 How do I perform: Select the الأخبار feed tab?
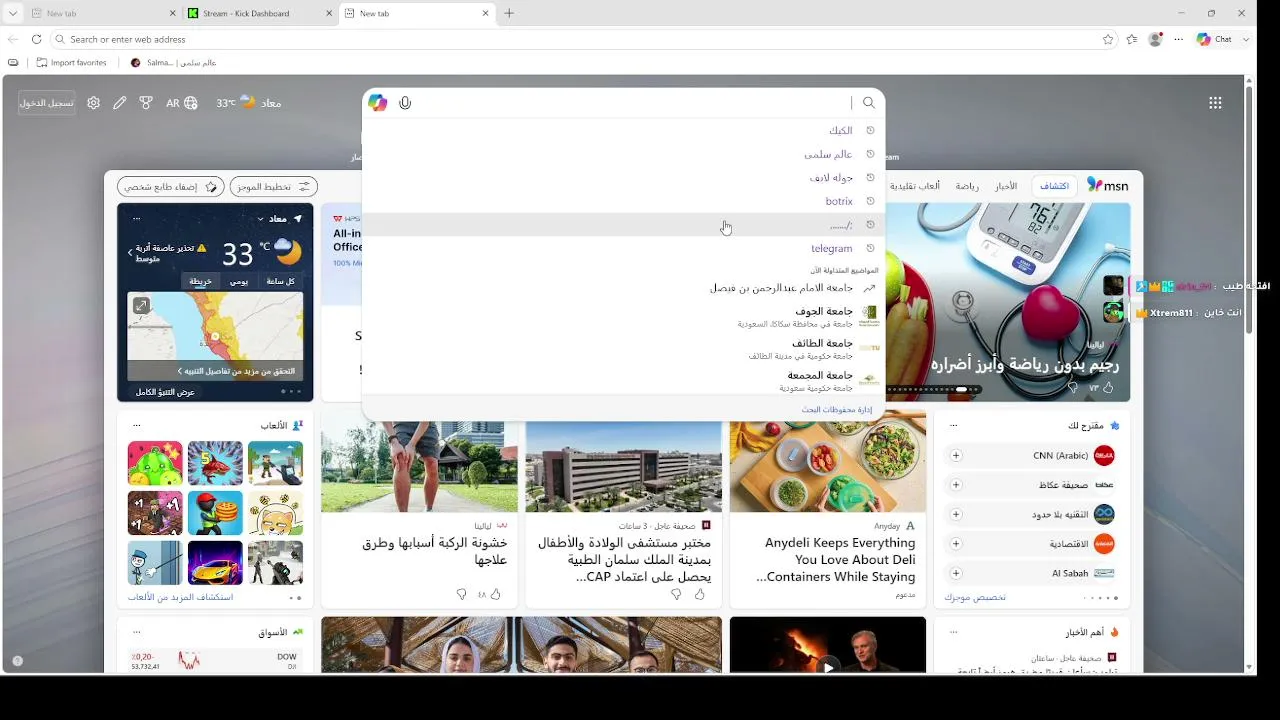click(x=1006, y=186)
